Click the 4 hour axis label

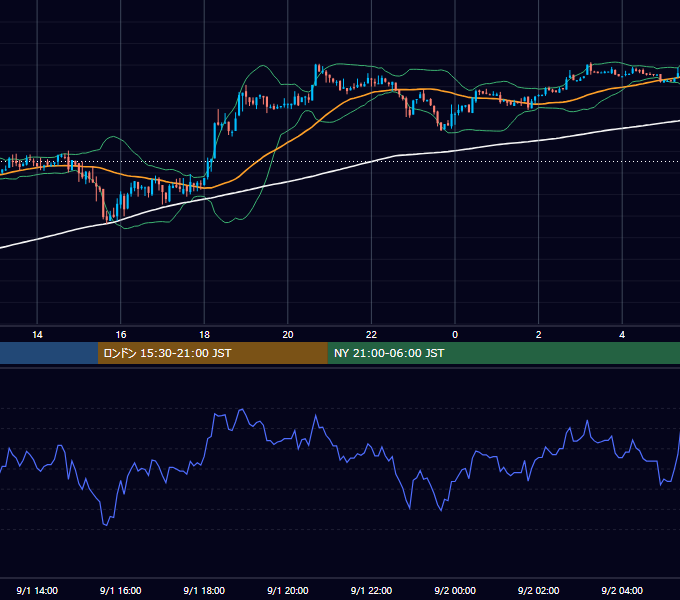(622, 335)
